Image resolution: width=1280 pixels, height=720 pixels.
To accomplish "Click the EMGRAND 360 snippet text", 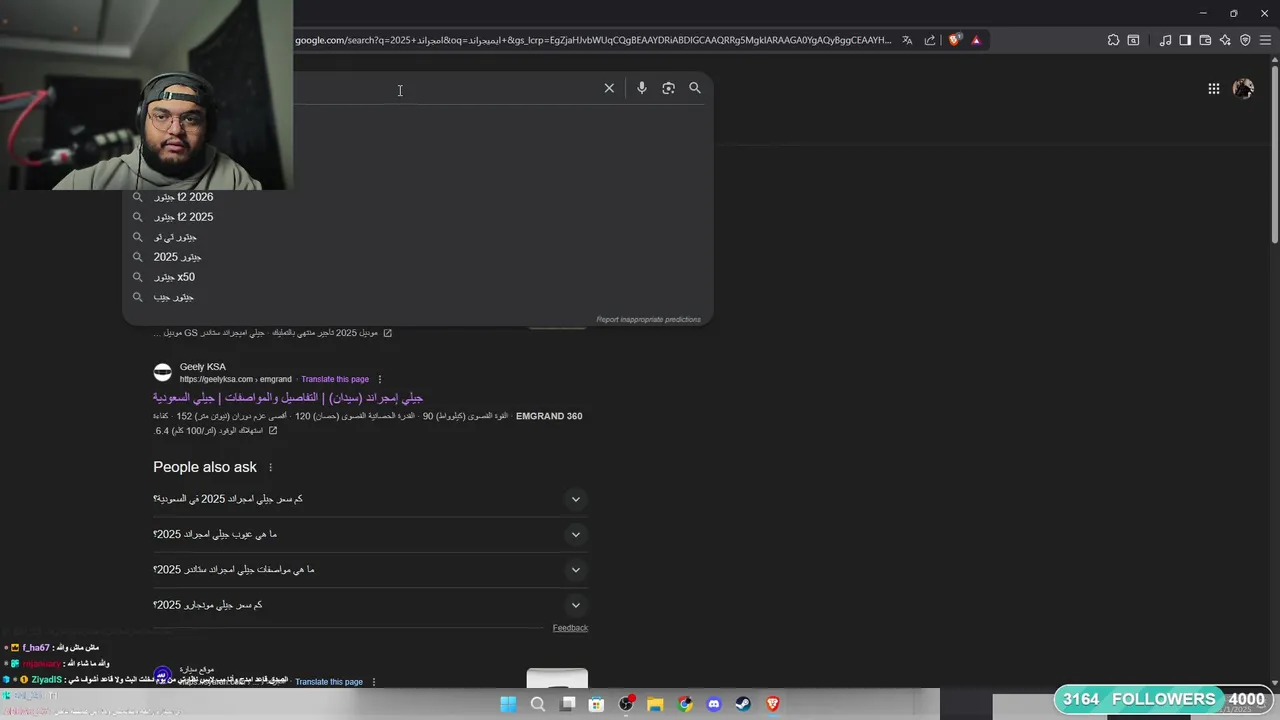I will pos(549,416).
